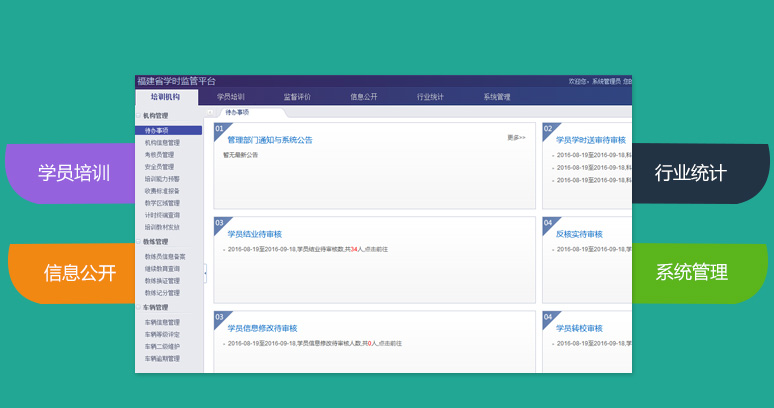The width and height of the screenshot is (774, 408).
Task: Open 教练员信息备案 in the sidebar
Action: (164, 257)
